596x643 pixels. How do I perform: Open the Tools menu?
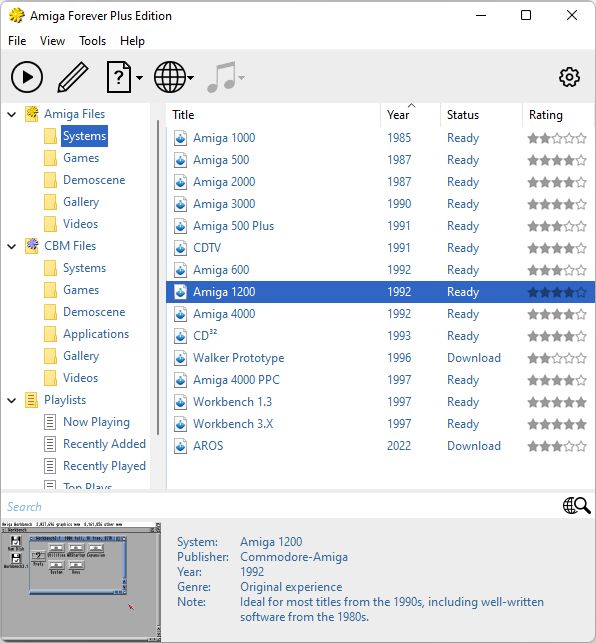(92, 41)
